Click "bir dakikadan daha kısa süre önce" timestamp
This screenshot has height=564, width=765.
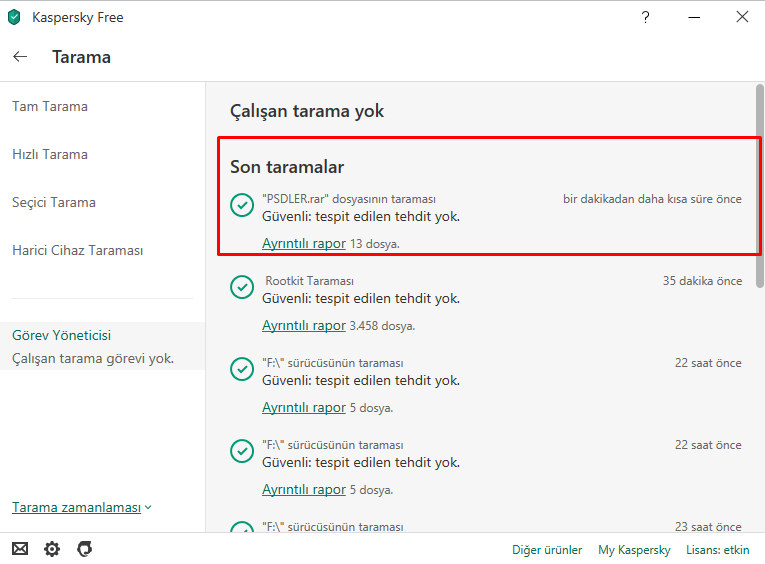(x=652, y=199)
